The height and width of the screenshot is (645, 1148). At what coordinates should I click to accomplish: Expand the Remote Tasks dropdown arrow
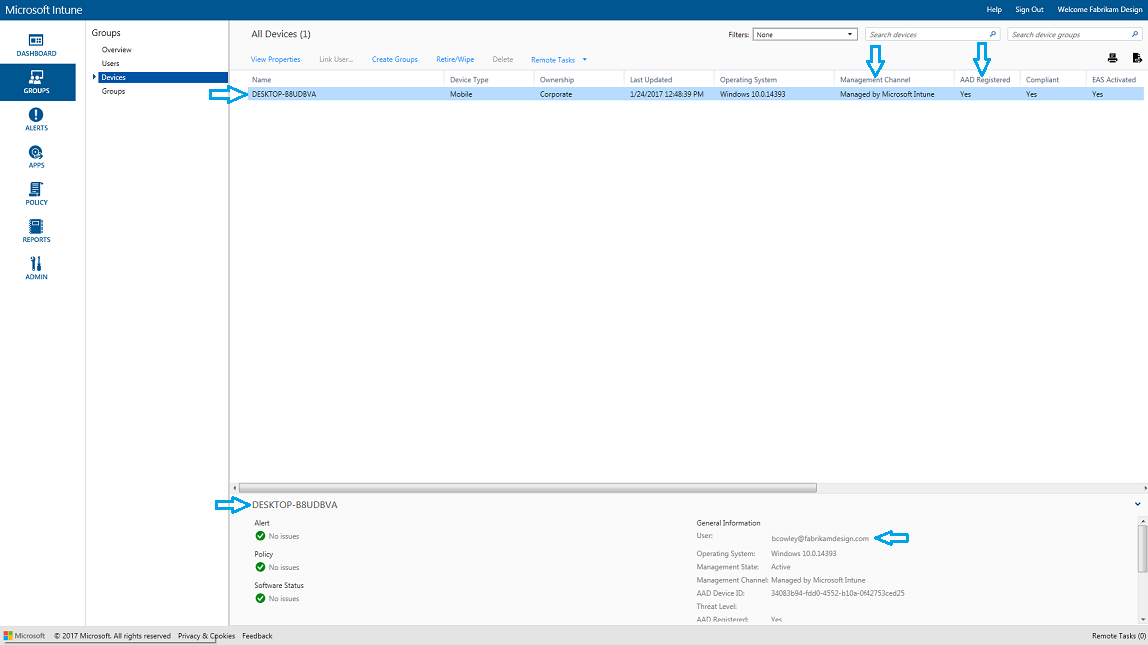(584, 59)
